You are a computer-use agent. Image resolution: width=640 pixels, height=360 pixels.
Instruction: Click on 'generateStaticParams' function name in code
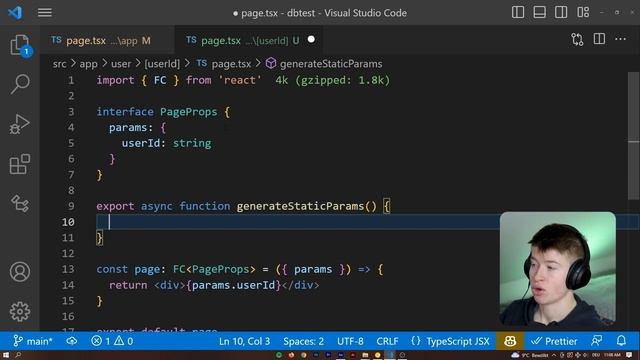(x=300, y=206)
